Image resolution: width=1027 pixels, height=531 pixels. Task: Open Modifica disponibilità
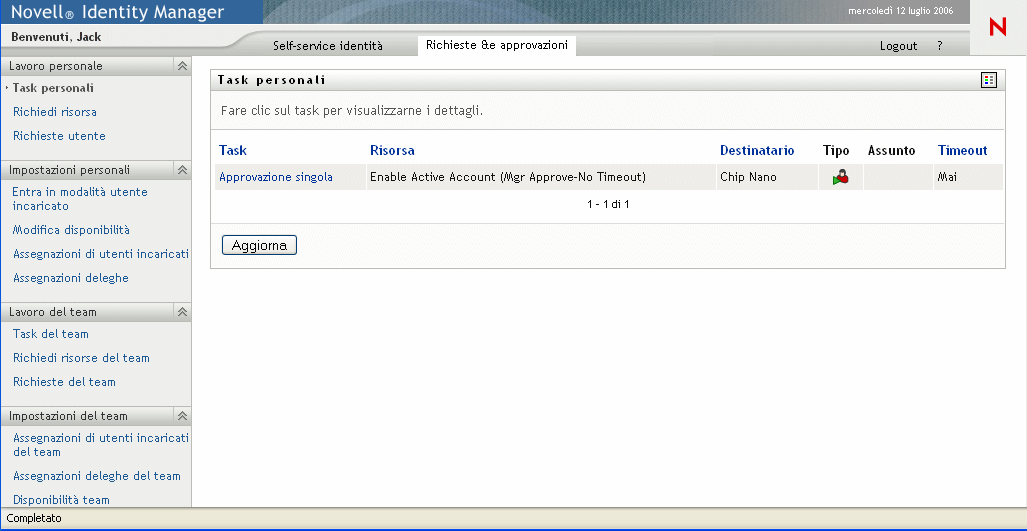coord(71,230)
